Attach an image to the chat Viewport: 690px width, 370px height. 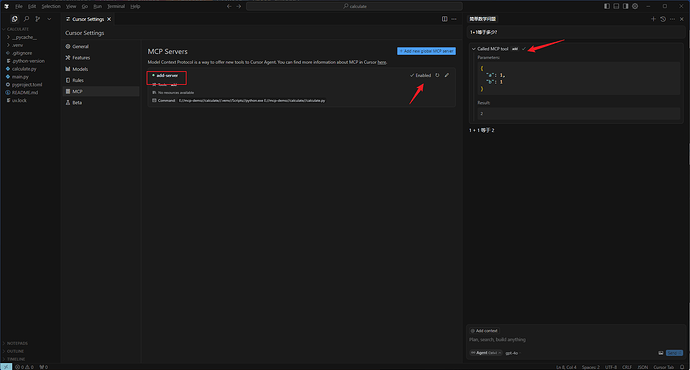[x=661, y=353]
